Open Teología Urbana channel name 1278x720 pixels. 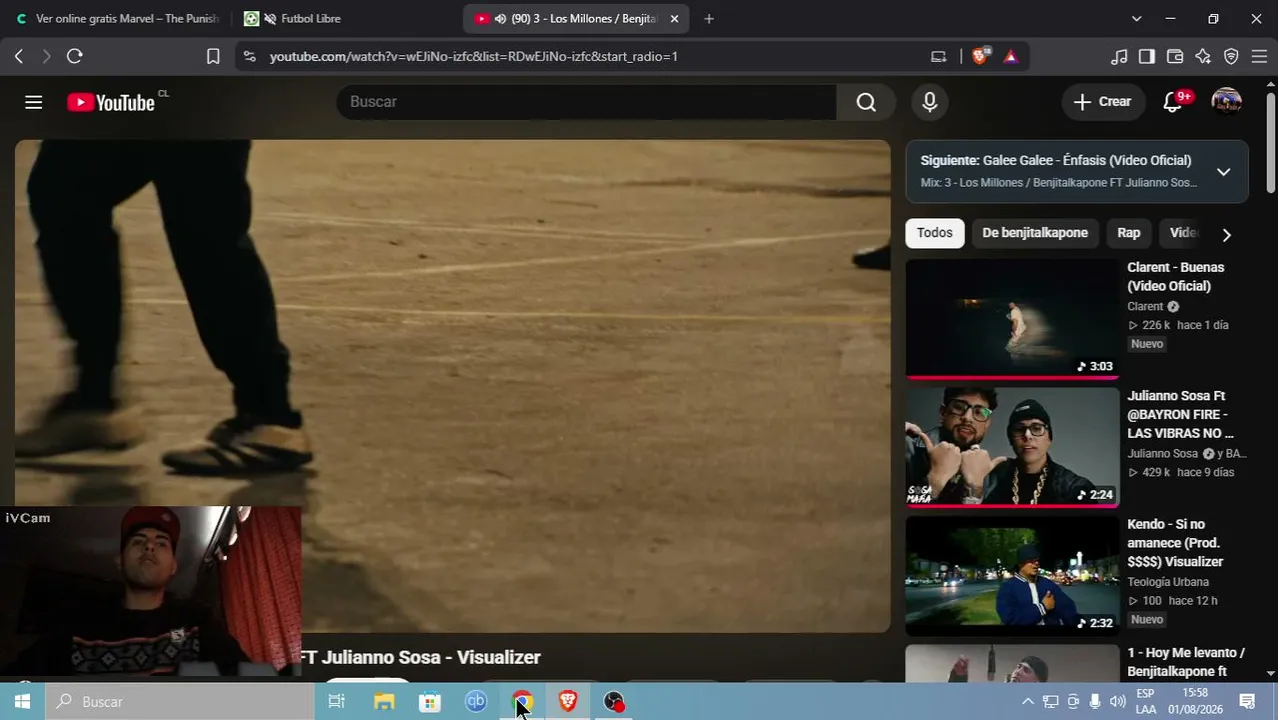point(1168,581)
